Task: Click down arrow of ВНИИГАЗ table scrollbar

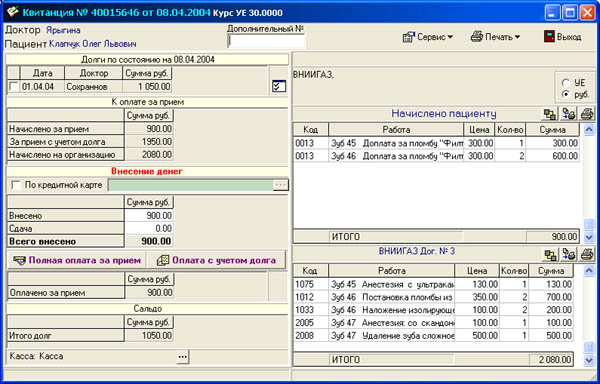Action: 589,360
